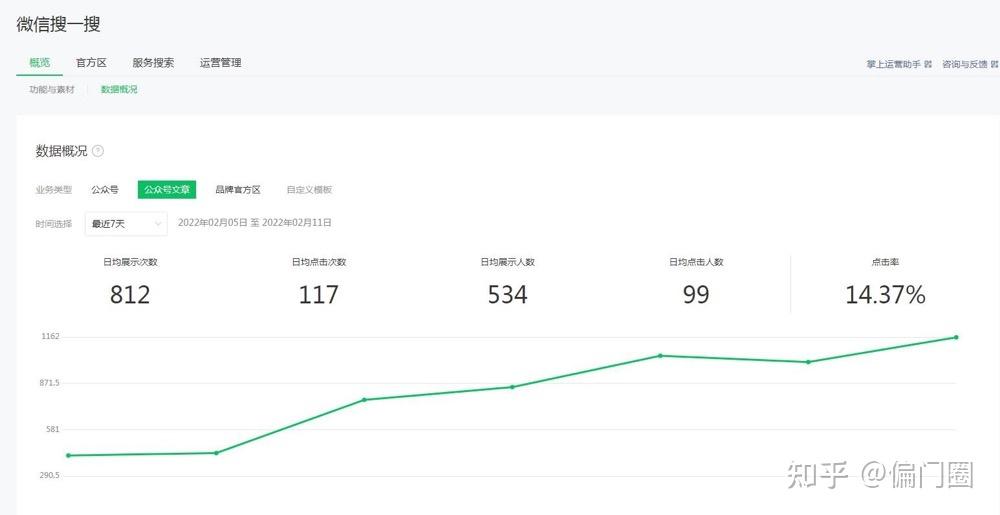Choose the 公众号文章 business type

click(167, 190)
